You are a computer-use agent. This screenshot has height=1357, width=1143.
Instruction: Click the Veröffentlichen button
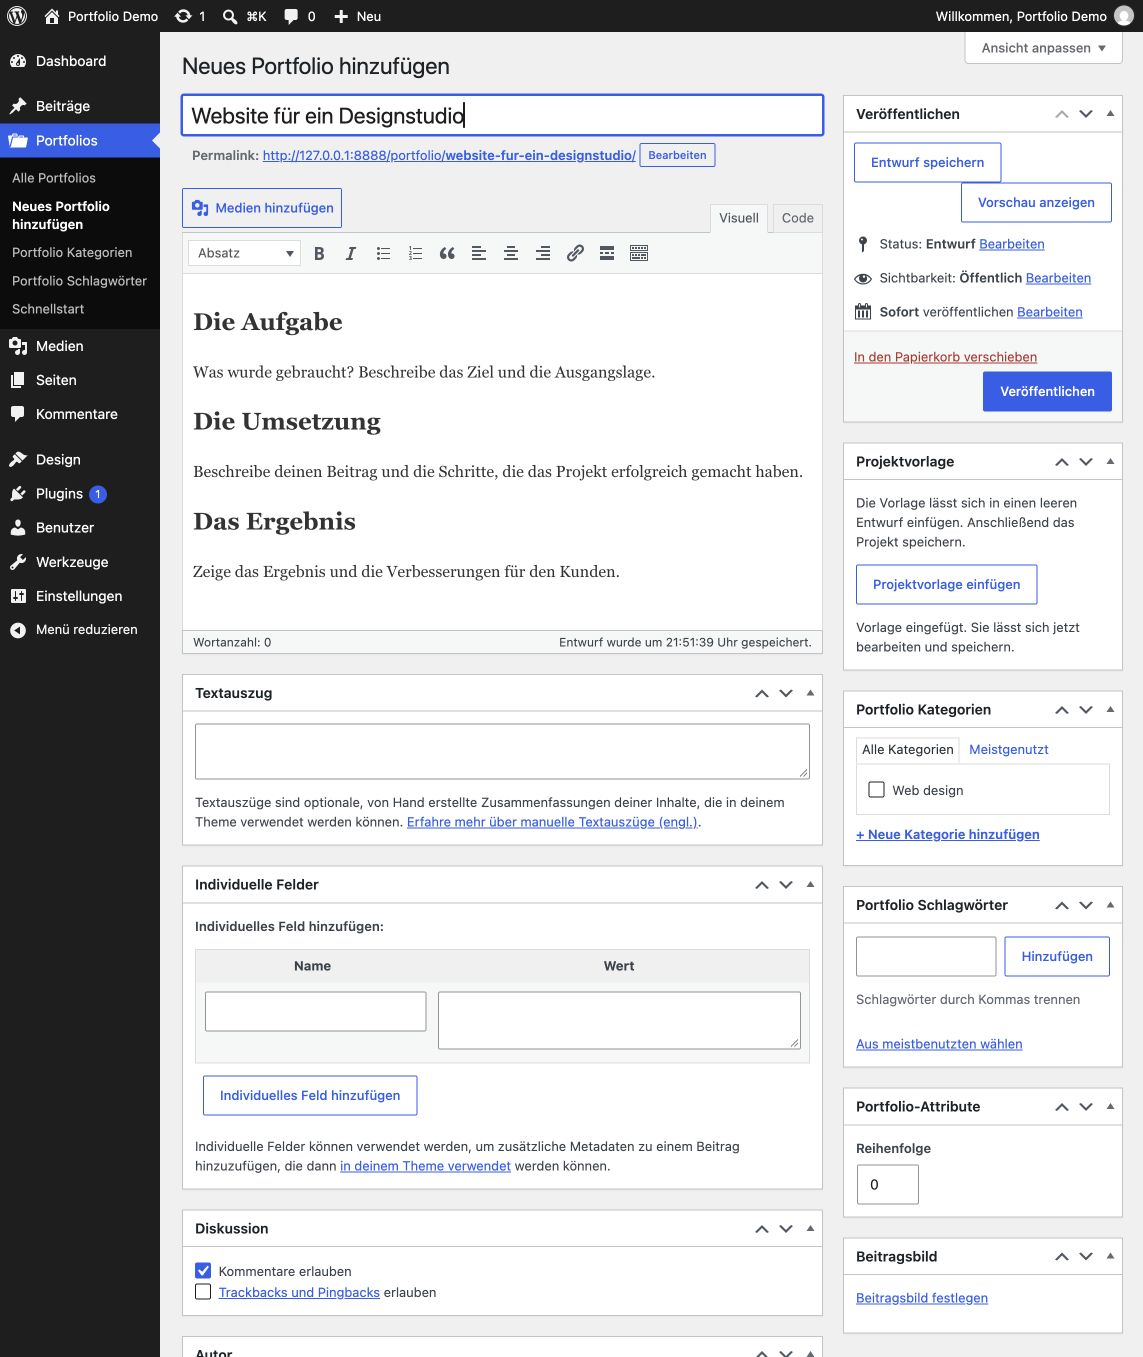[1047, 392]
